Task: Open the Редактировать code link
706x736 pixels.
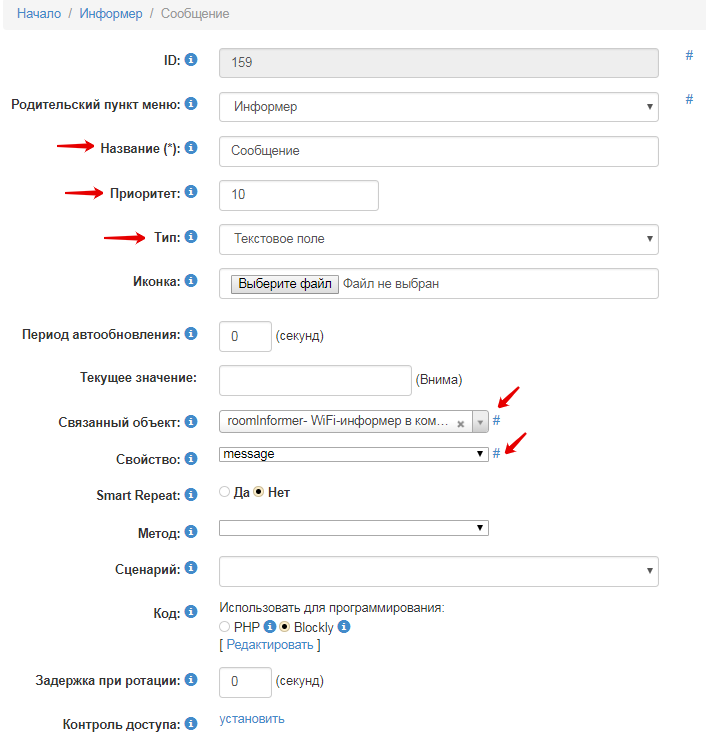Action: pyautogui.click(x=269, y=645)
